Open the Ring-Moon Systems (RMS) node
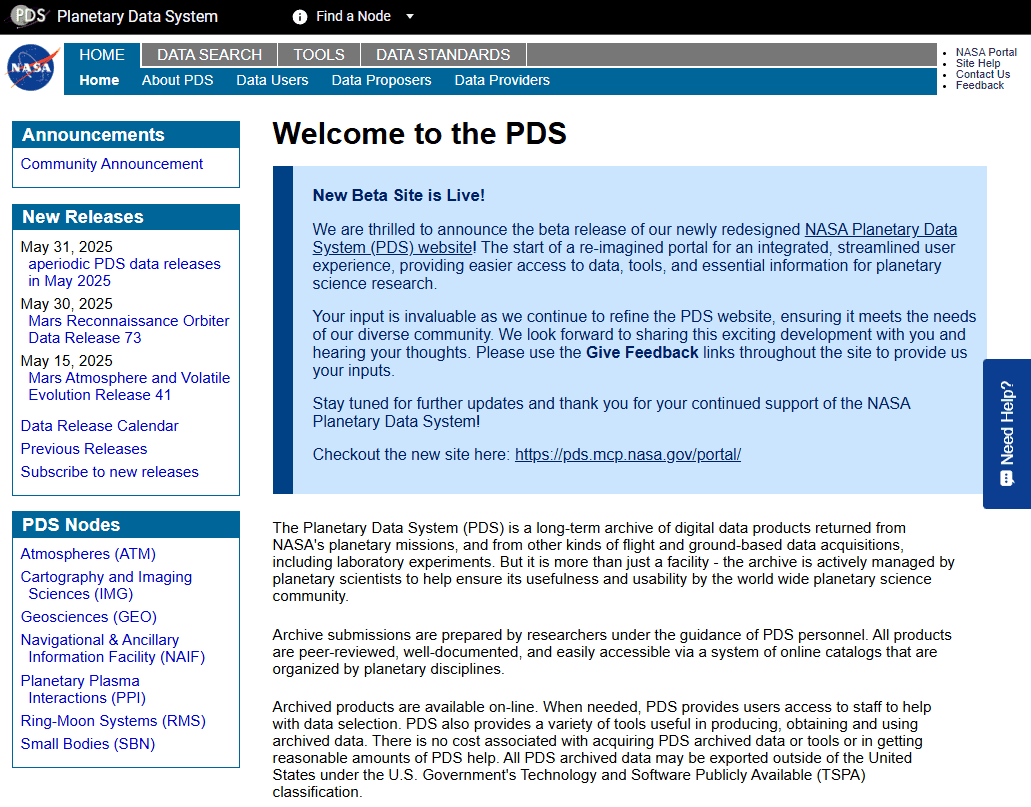1031x807 pixels. [x=113, y=721]
